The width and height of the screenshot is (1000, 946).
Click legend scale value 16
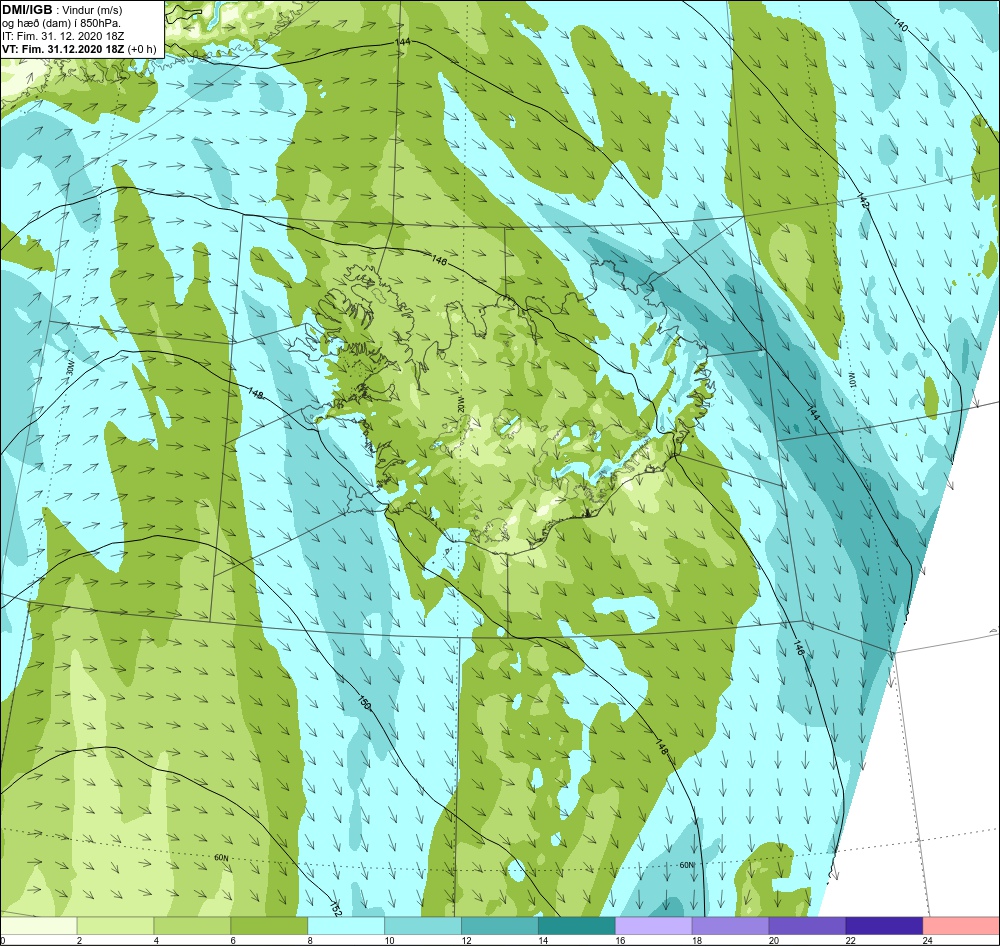point(620,940)
